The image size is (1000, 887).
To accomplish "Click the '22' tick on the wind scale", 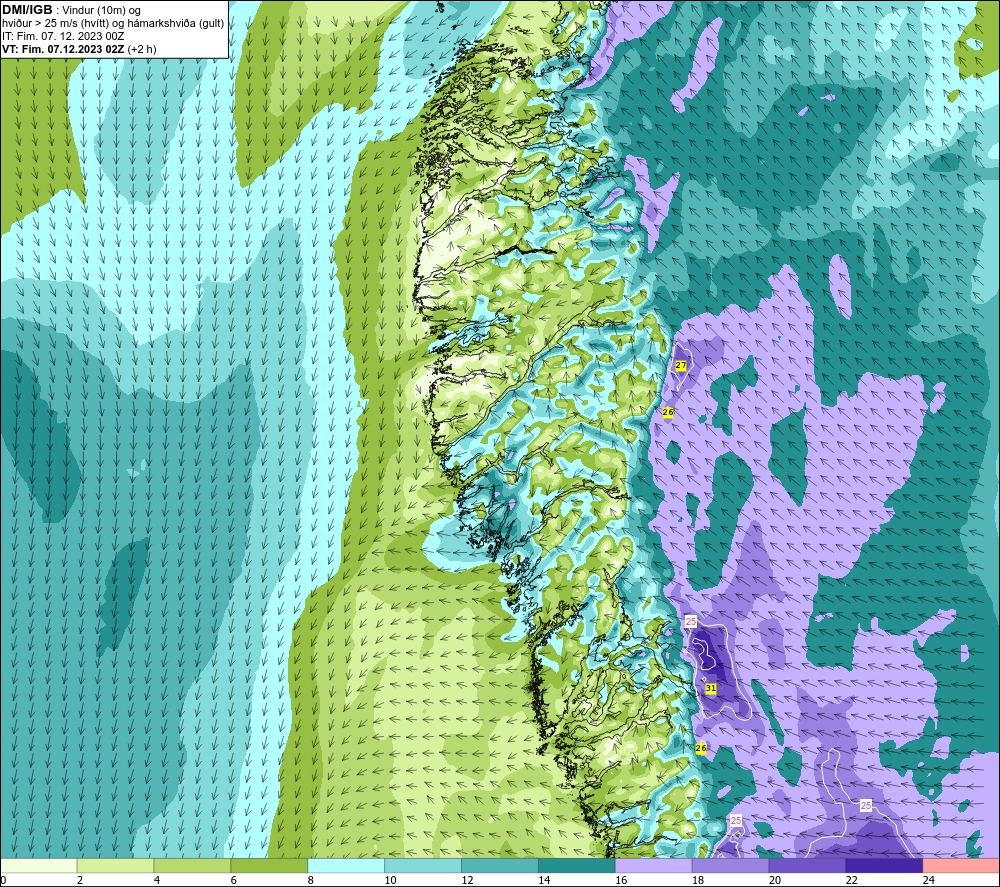I will pos(852,880).
